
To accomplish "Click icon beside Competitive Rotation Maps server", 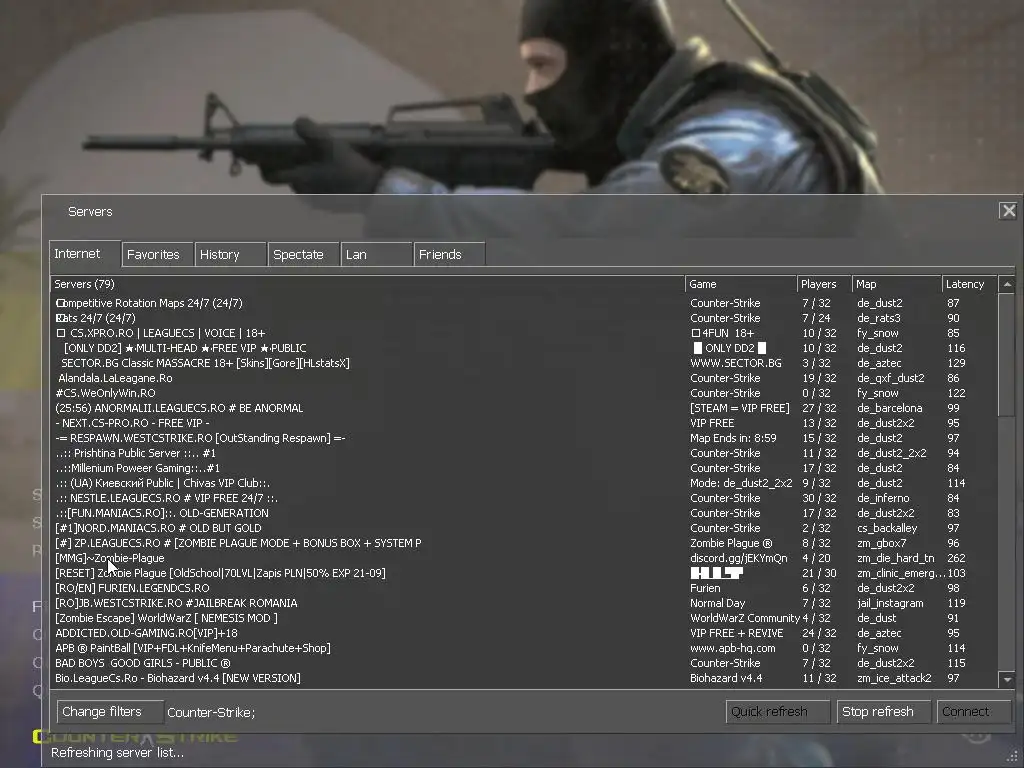I will coord(61,303).
